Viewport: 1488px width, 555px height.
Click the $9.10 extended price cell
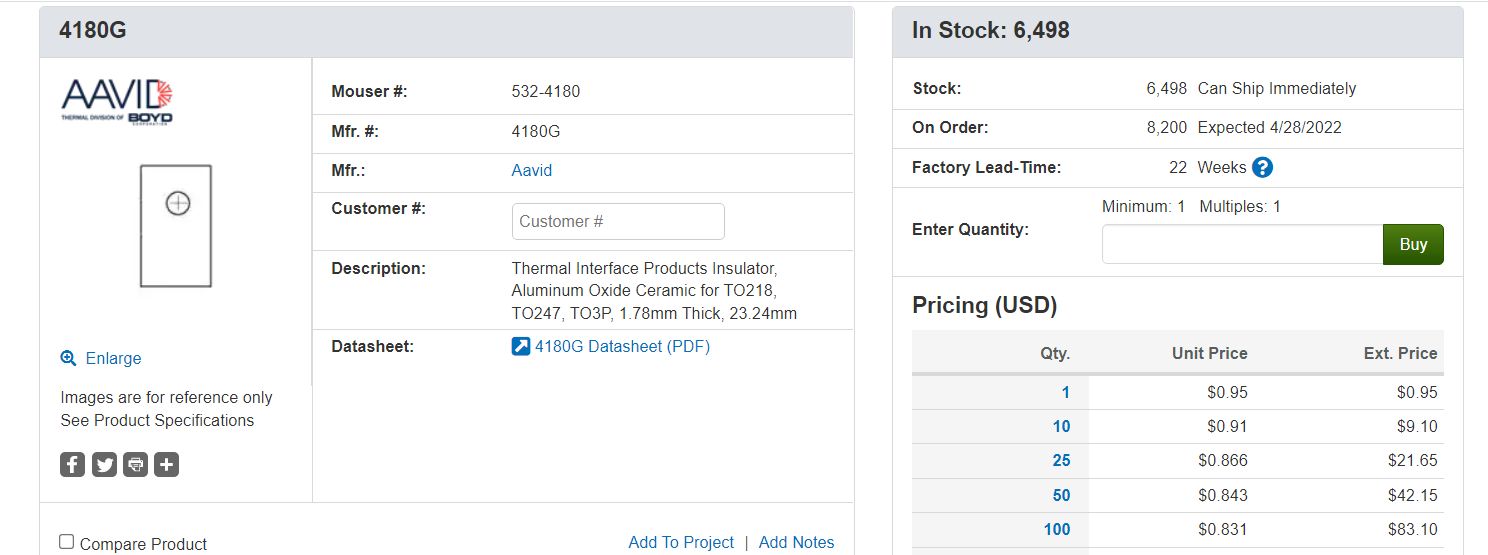point(1417,427)
